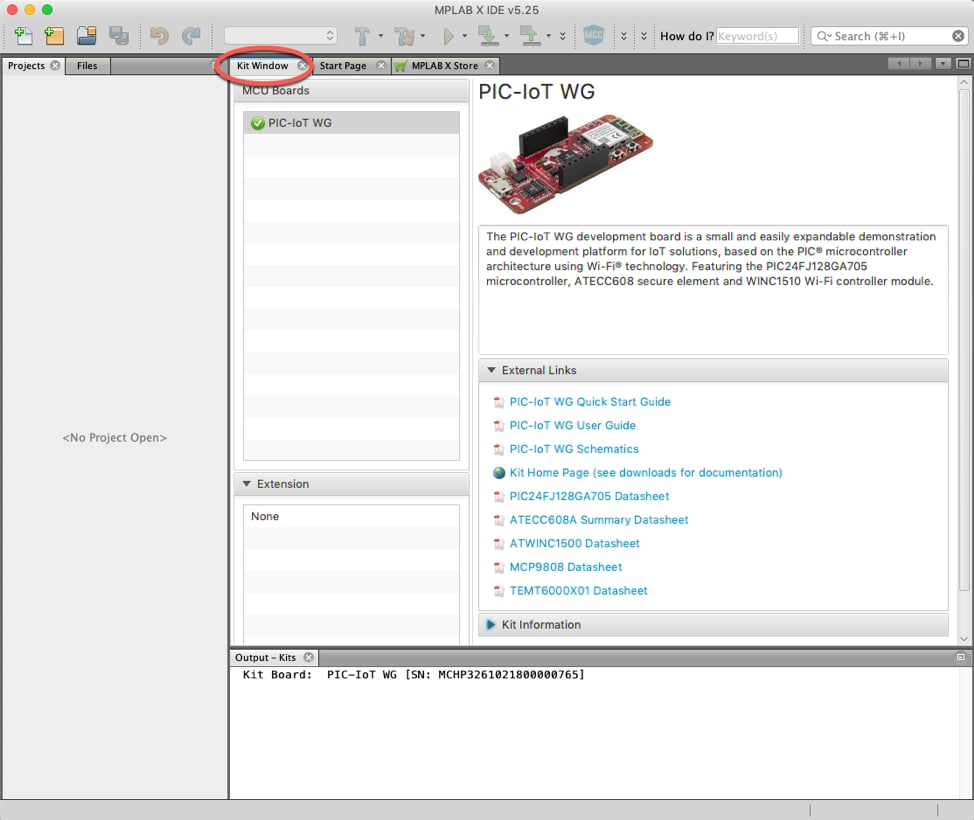Redo the last action
The height and width of the screenshot is (820, 974).
click(x=192, y=35)
